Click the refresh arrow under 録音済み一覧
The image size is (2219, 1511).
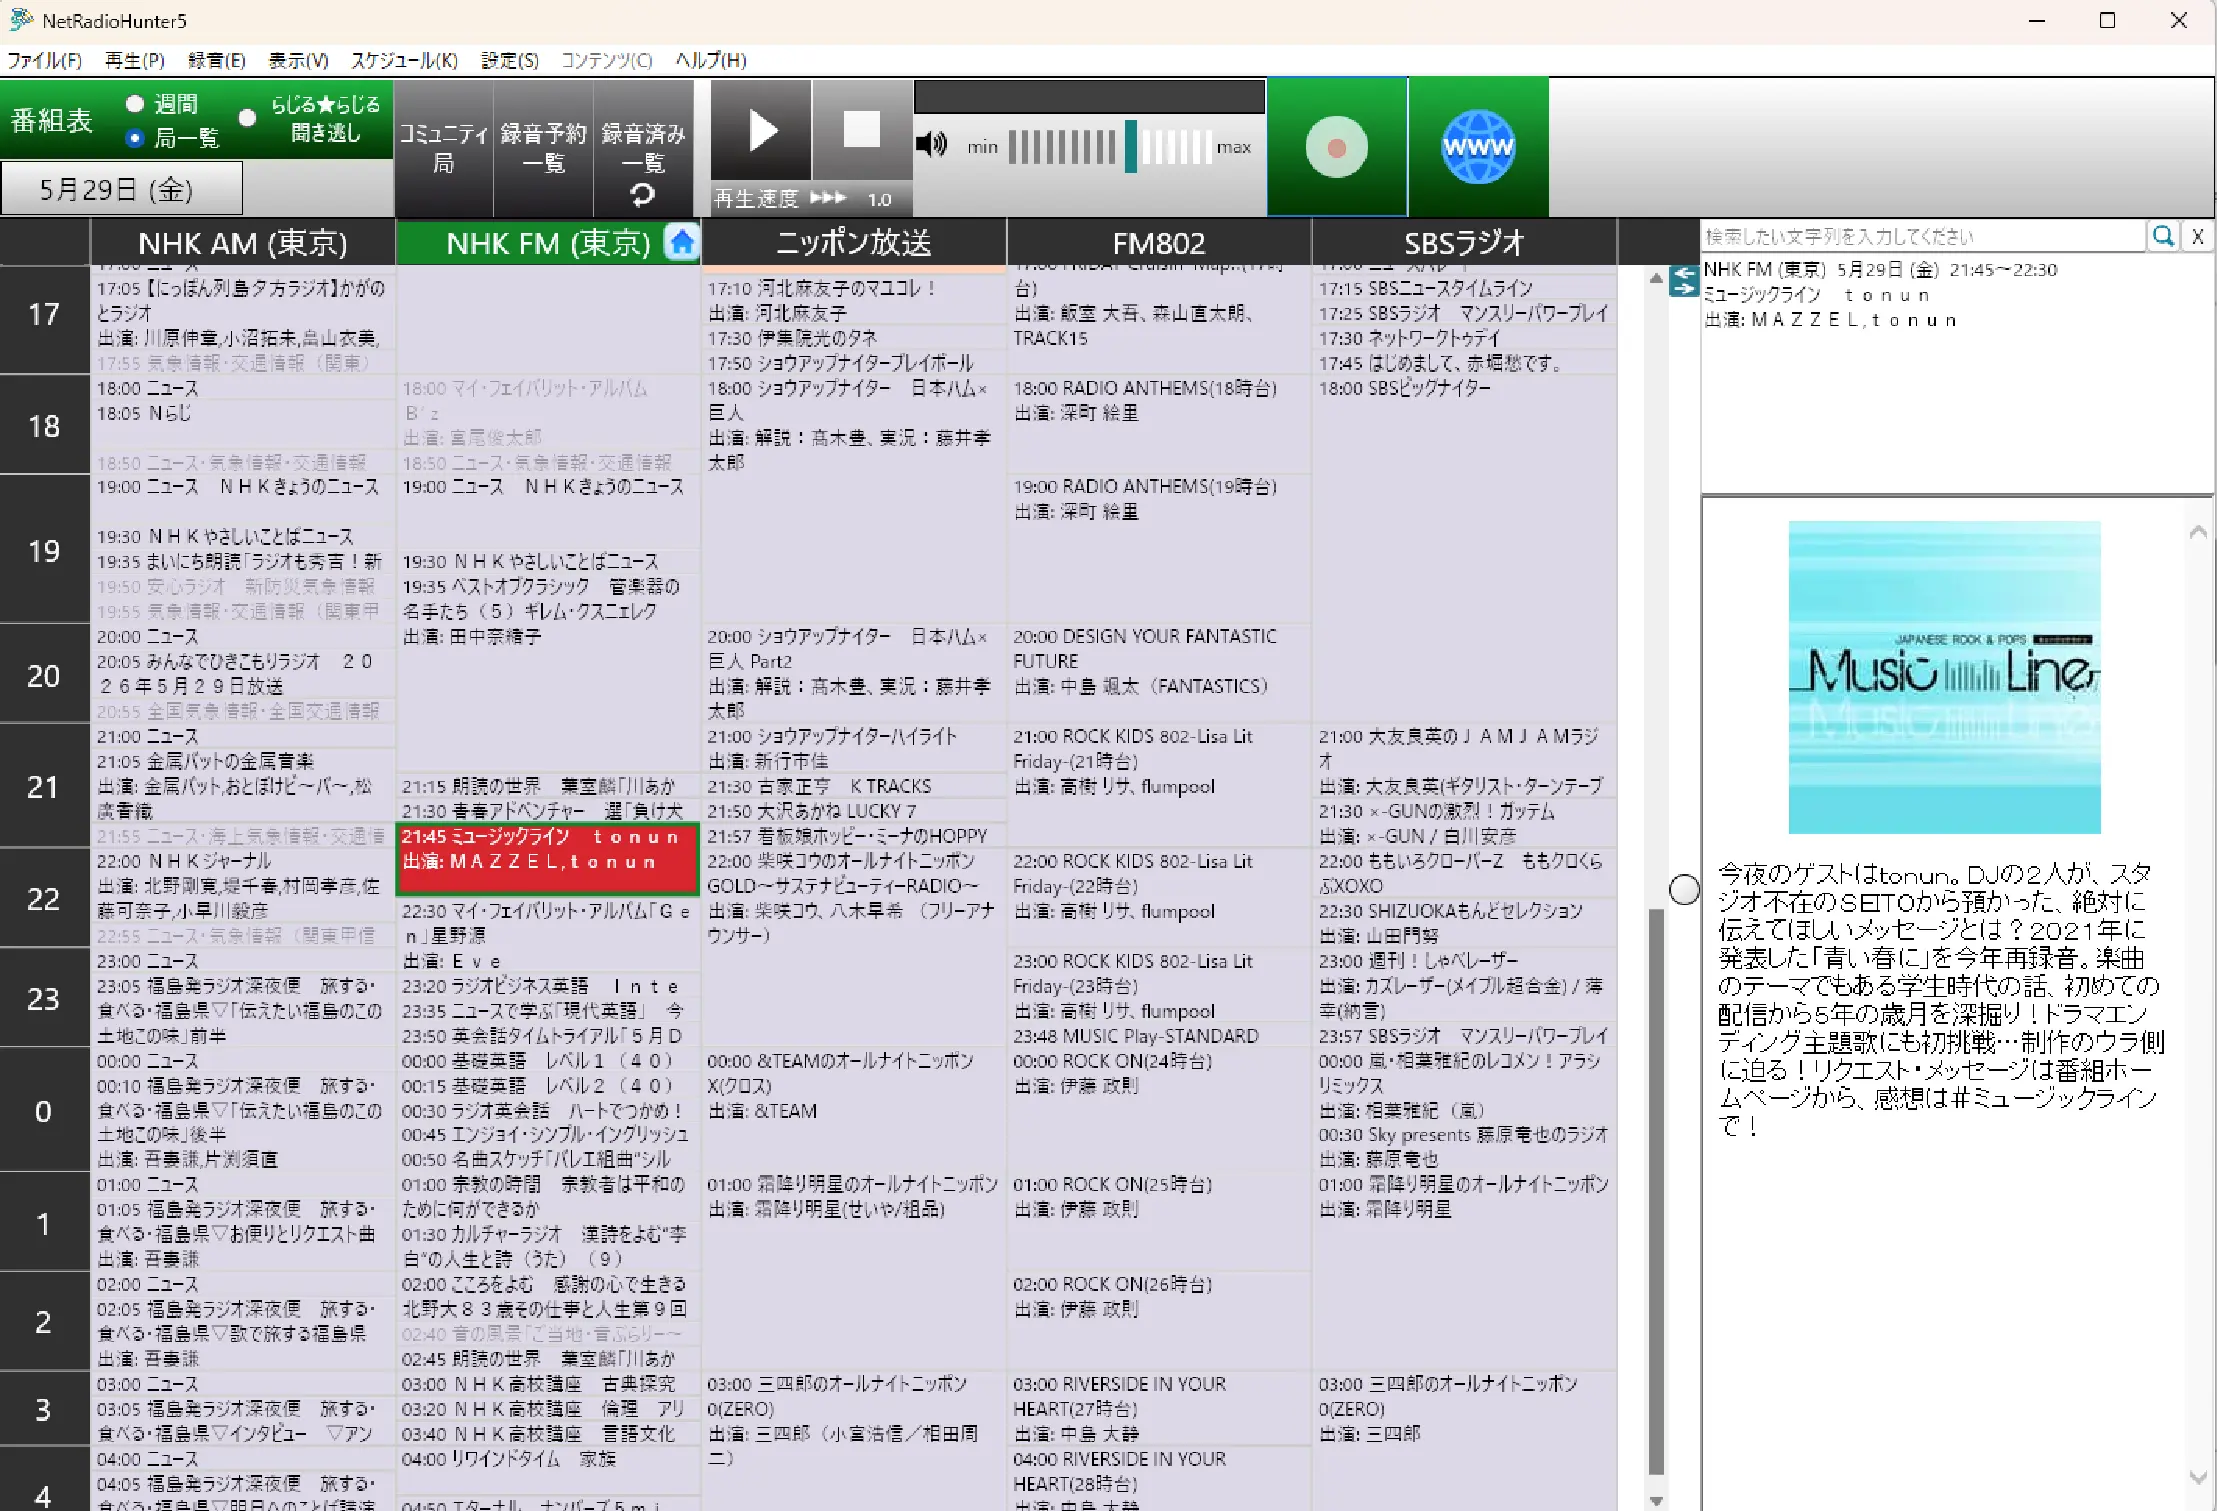(x=643, y=195)
